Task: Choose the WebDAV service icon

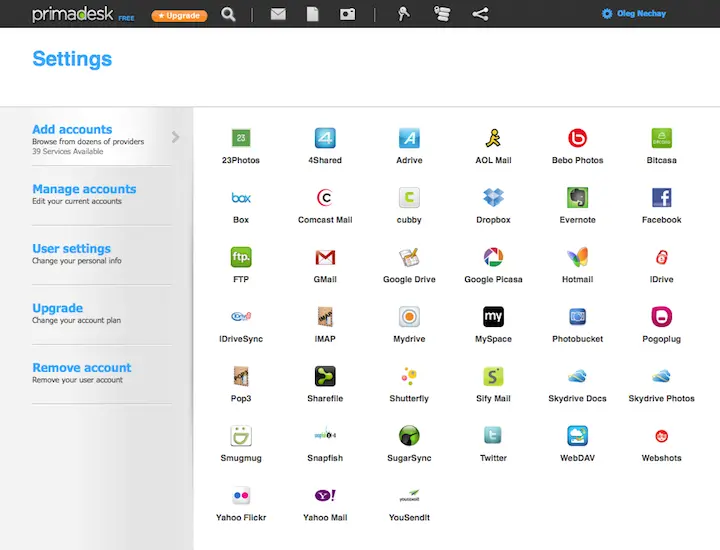Action: [577, 436]
